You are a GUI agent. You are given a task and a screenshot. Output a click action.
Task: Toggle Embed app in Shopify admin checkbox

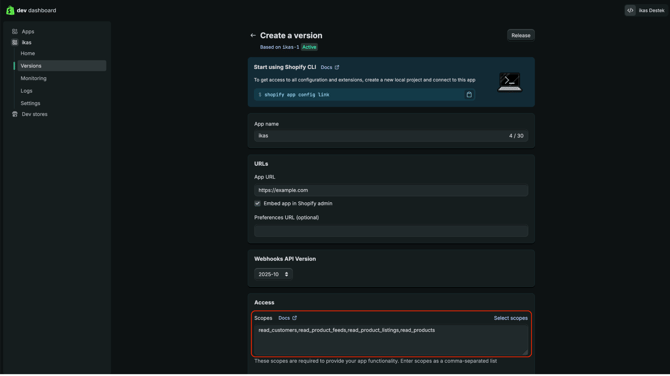tap(257, 204)
